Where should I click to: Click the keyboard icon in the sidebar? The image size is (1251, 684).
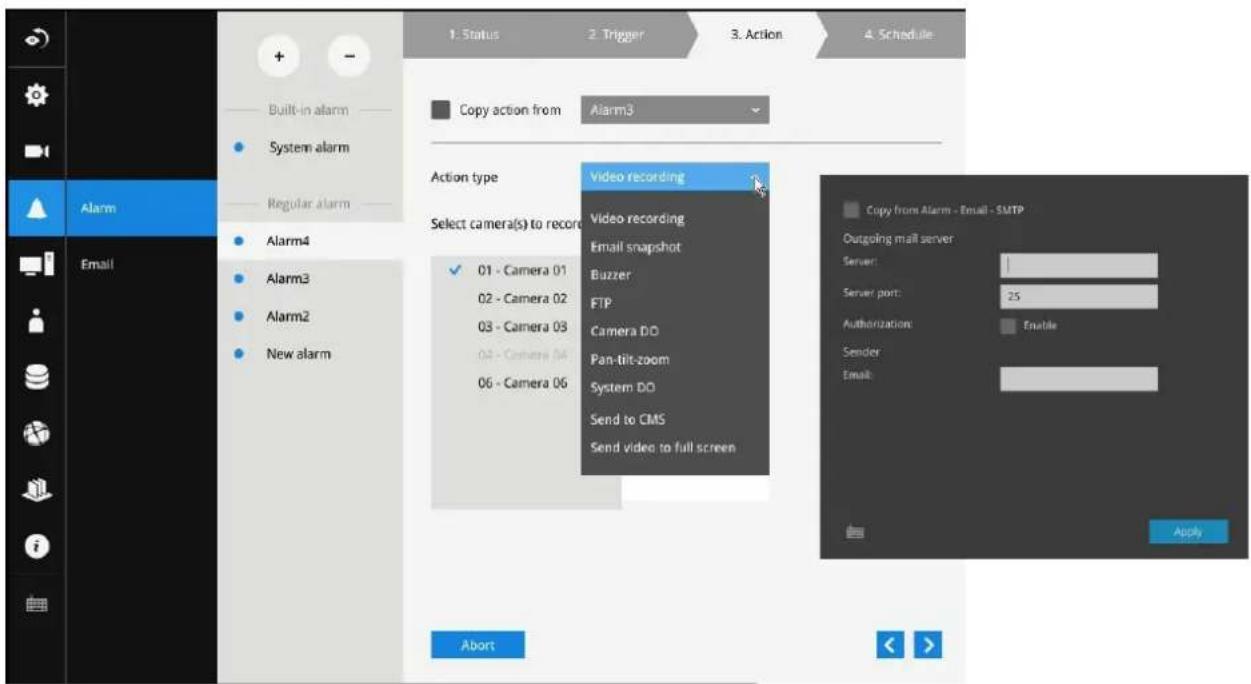click(x=36, y=606)
